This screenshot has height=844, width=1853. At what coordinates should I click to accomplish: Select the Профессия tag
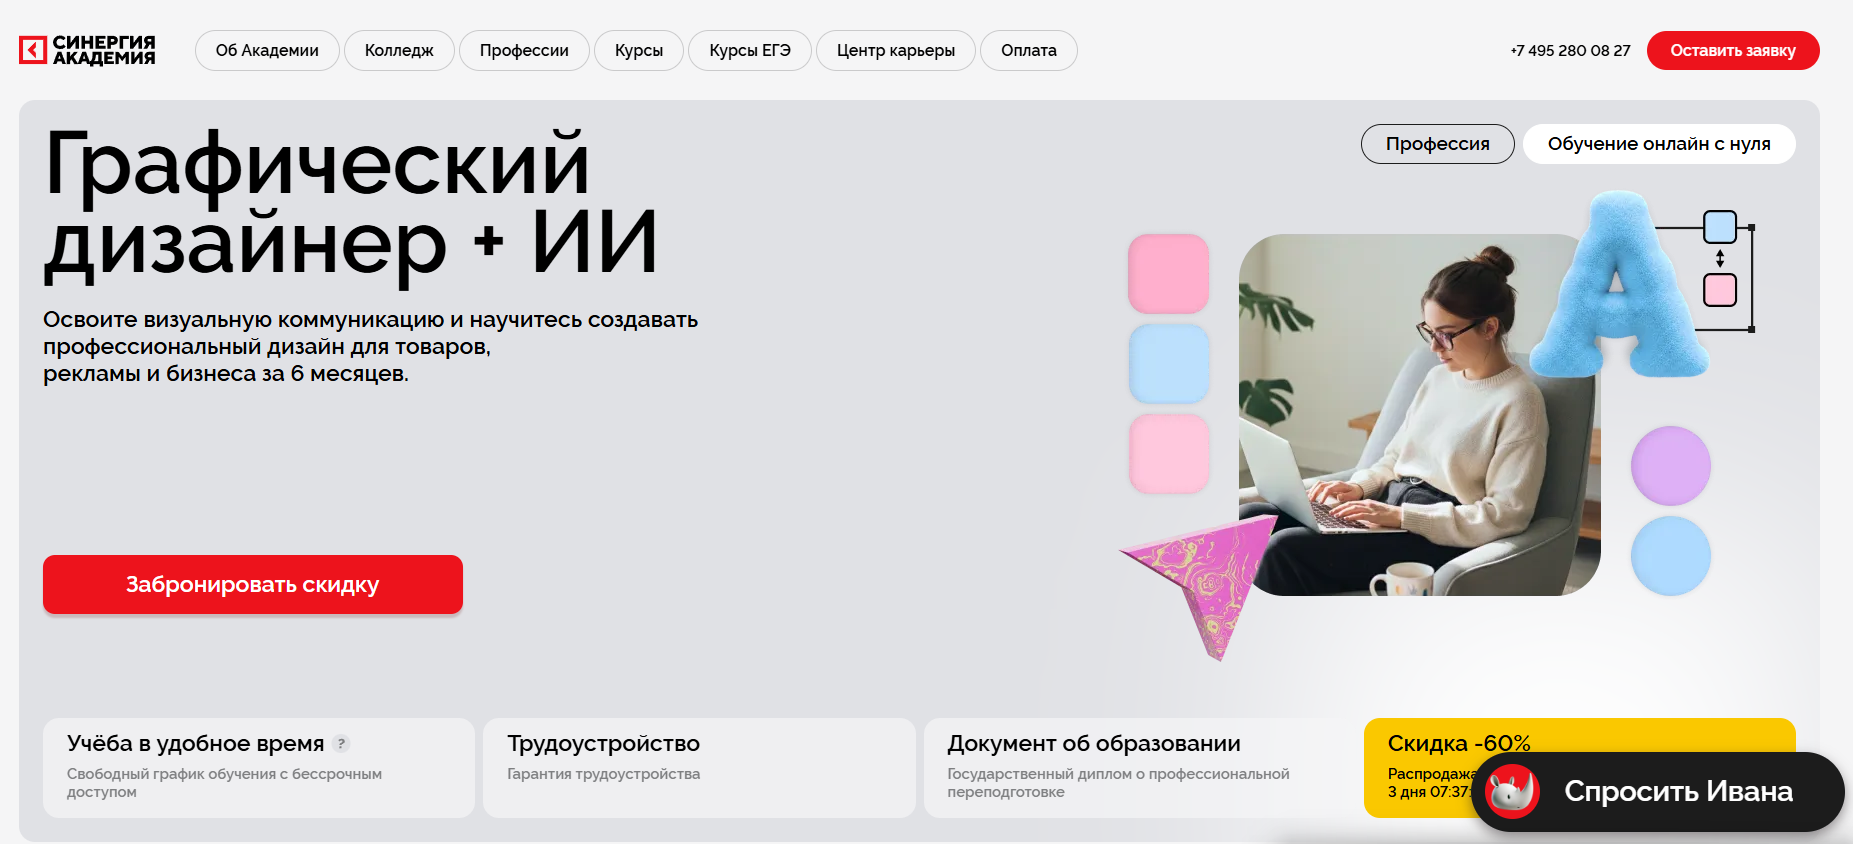[1438, 144]
